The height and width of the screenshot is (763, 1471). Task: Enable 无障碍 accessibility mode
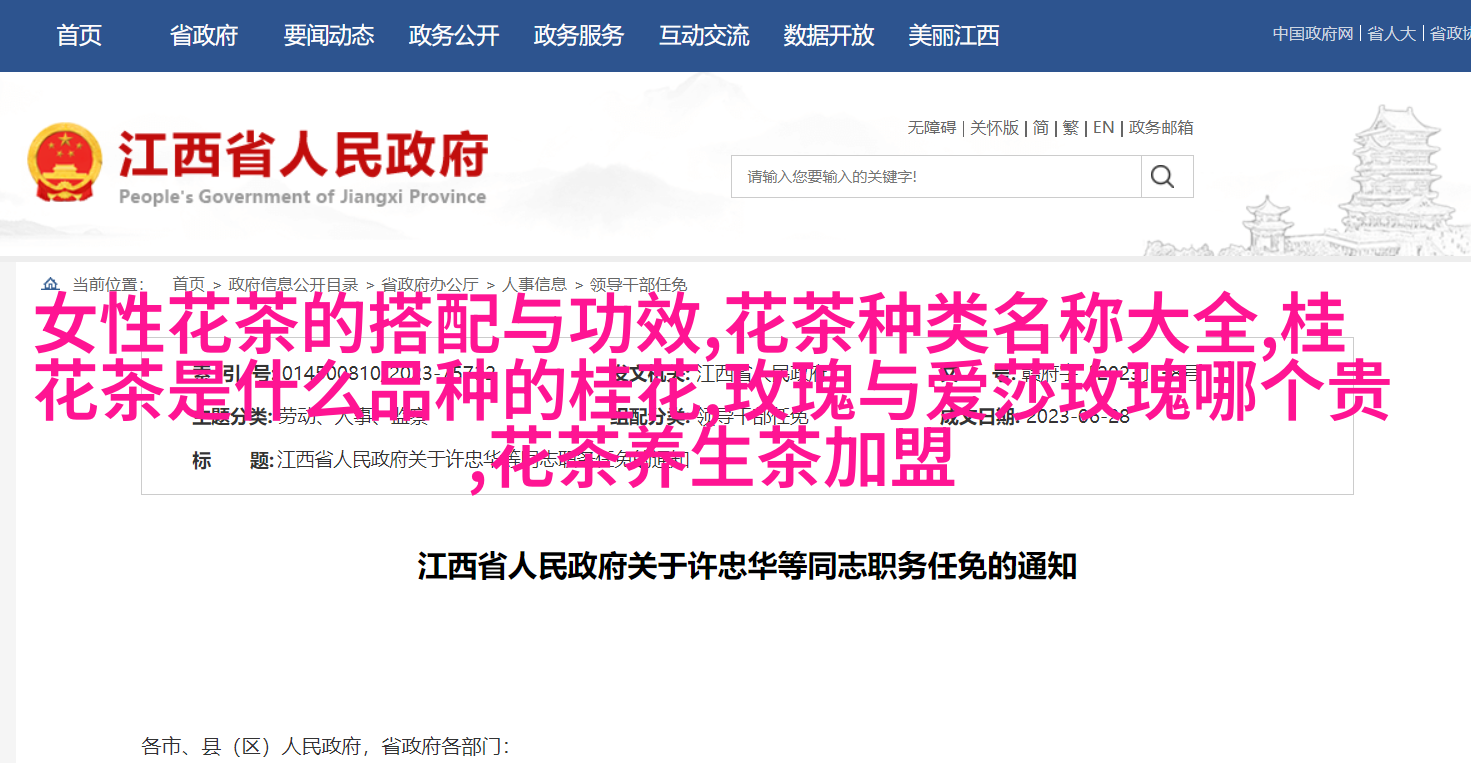pyautogui.click(x=932, y=128)
